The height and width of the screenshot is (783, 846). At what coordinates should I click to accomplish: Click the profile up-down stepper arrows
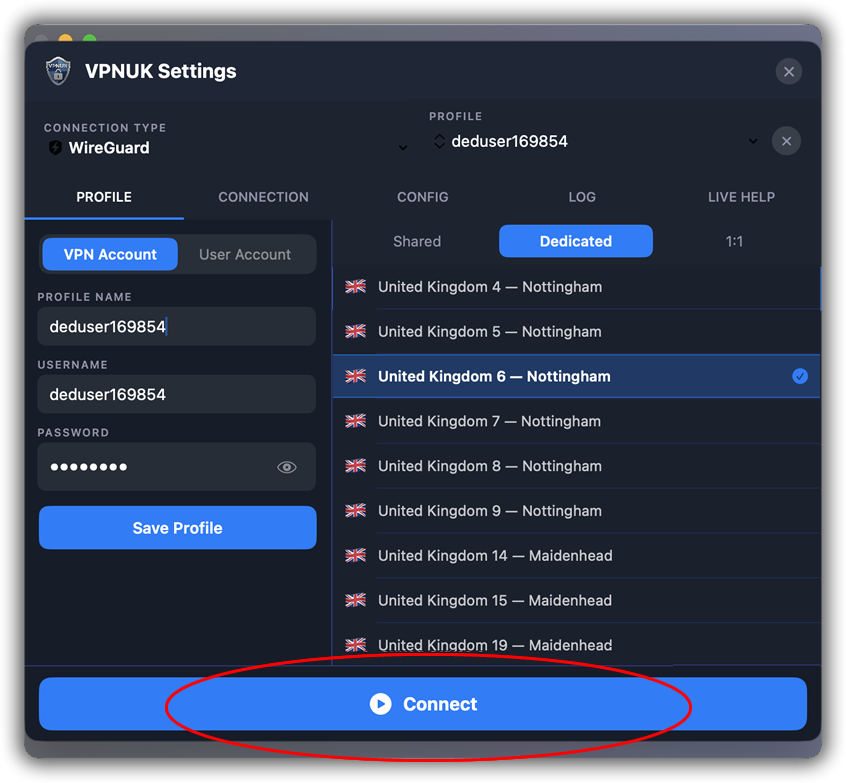pyautogui.click(x=439, y=141)
